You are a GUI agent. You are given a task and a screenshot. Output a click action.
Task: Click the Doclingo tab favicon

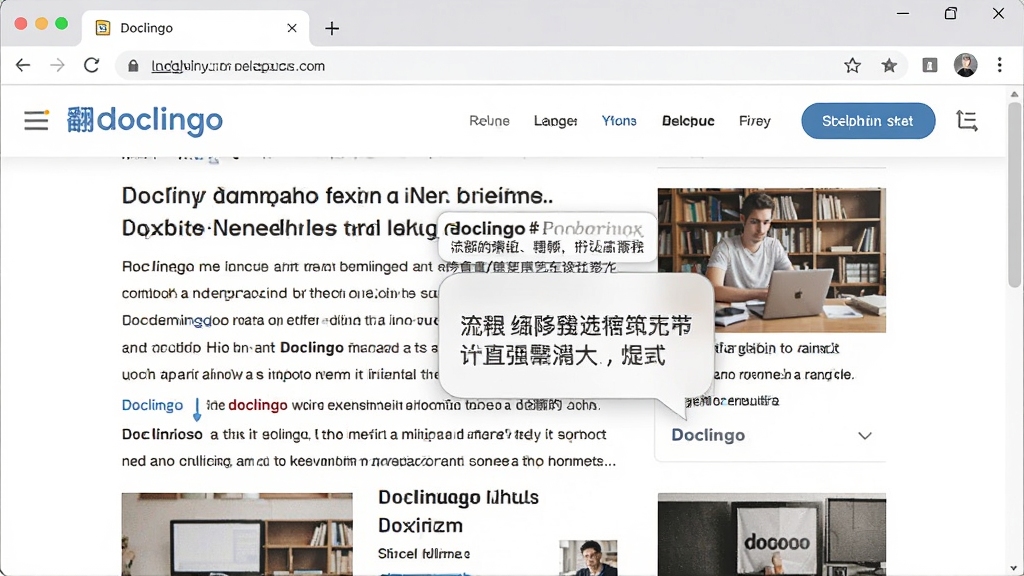103,27
